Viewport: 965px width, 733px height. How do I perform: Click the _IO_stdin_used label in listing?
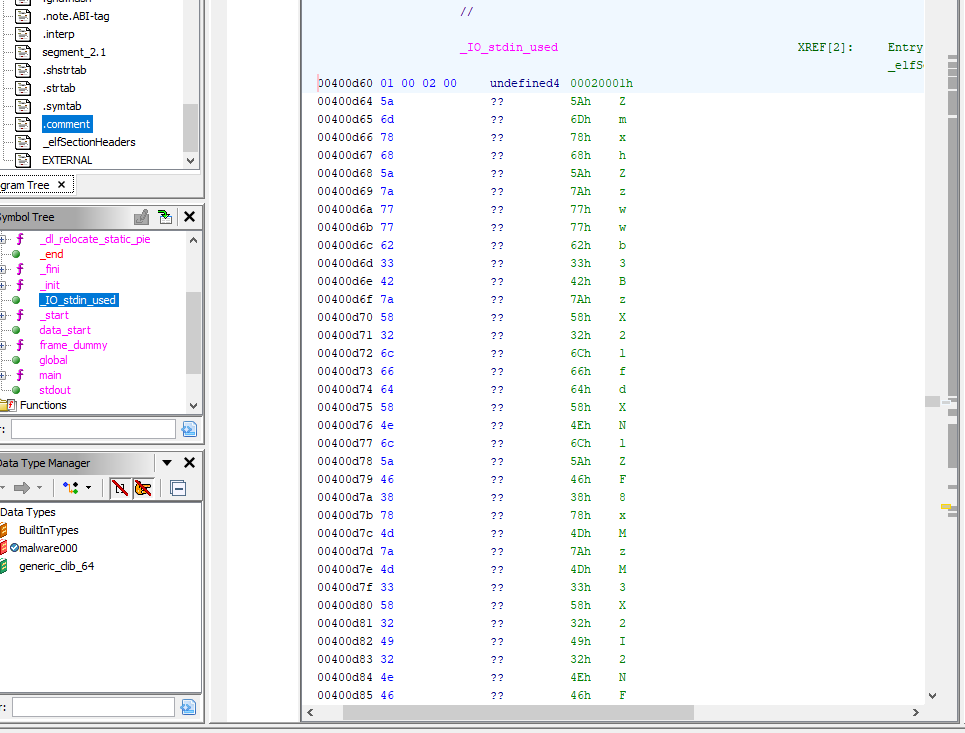click(508, 48)
